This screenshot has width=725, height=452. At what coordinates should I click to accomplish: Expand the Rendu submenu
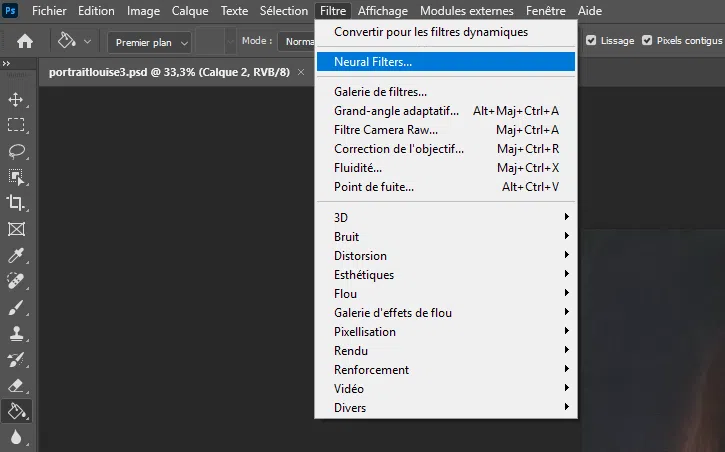446,350
